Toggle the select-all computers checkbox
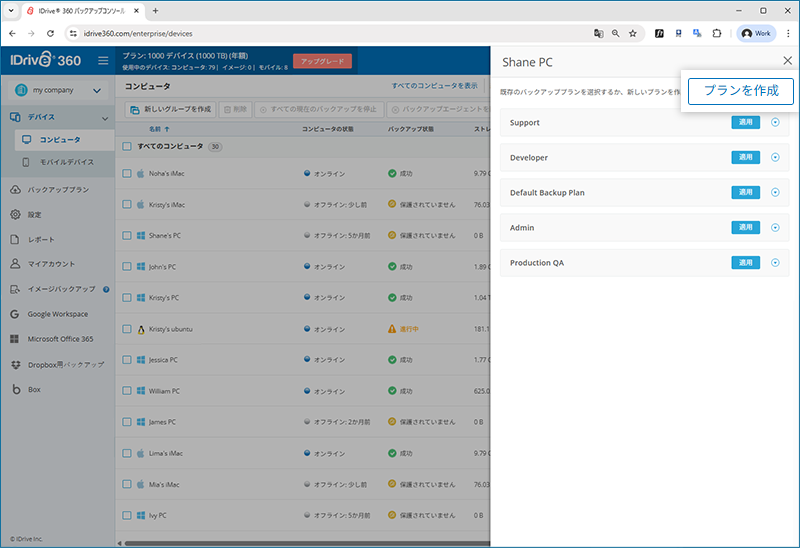The height and width of the screenshot is (548, 800). coord(127,146)
